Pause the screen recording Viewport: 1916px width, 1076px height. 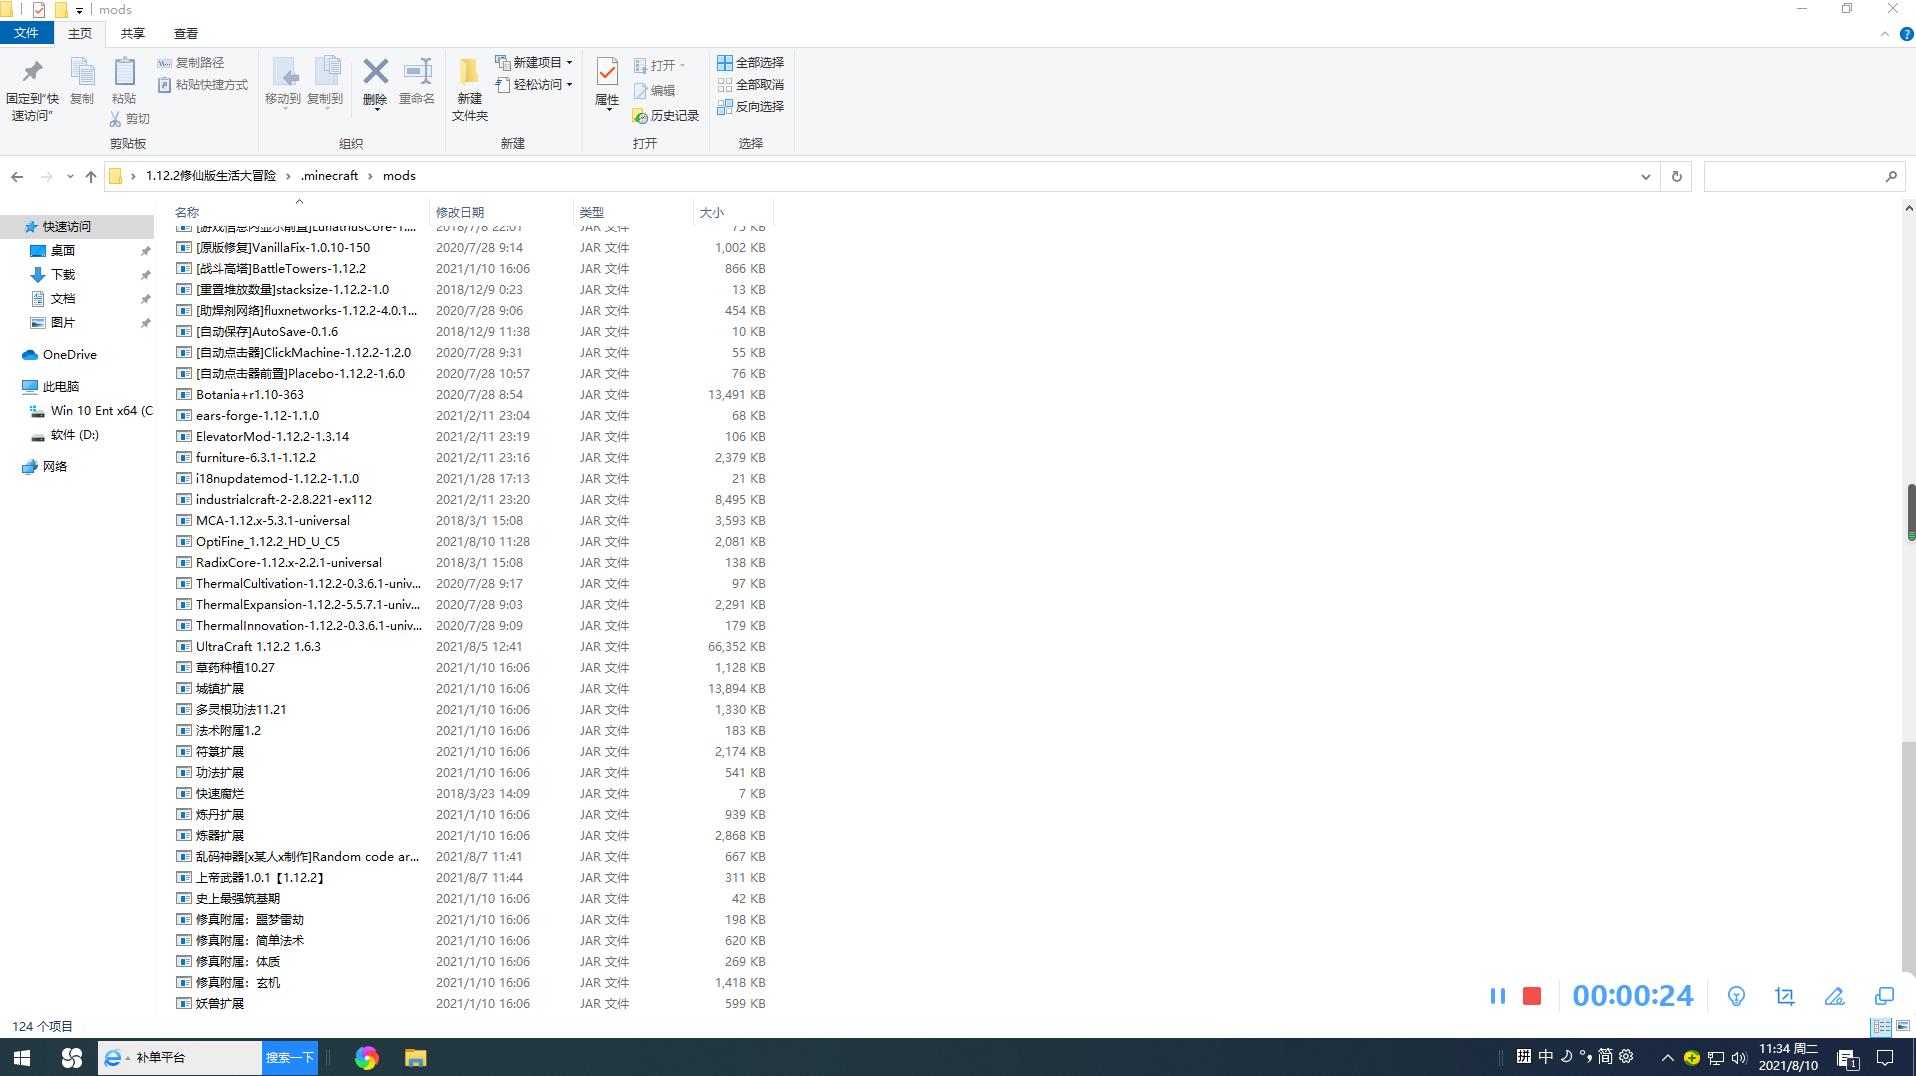[x=1497, y=996]
